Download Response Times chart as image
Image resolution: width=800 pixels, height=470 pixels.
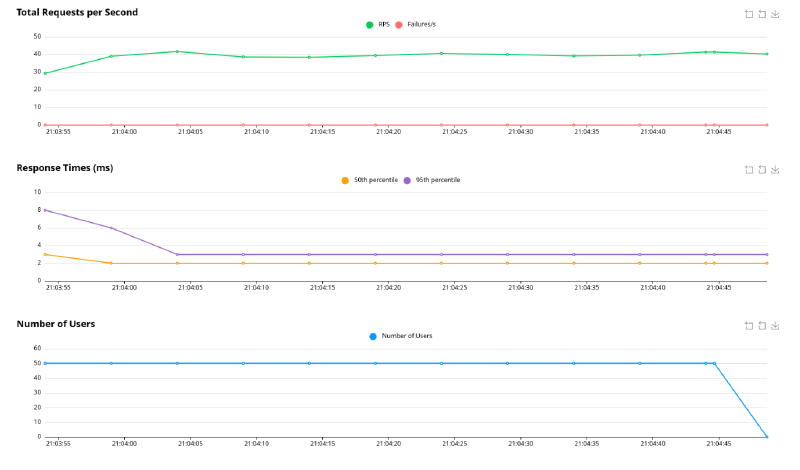click(x=775, y=170)
